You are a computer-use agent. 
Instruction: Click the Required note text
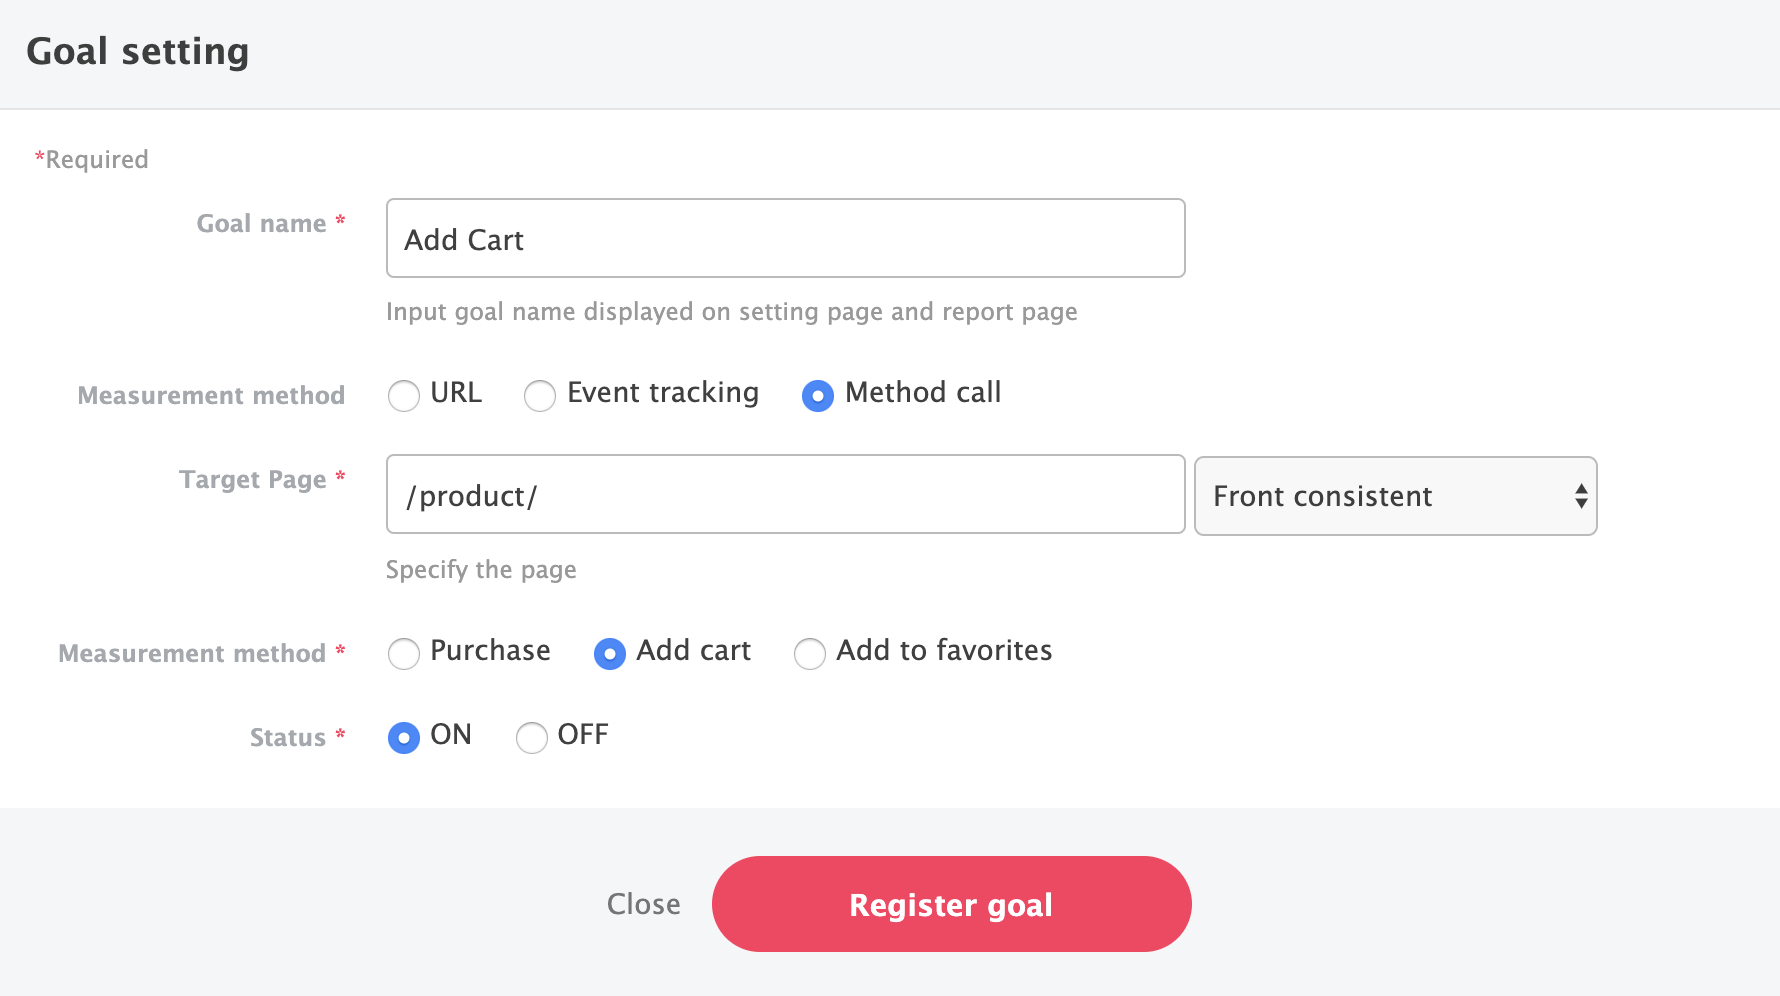coord(92,160)
